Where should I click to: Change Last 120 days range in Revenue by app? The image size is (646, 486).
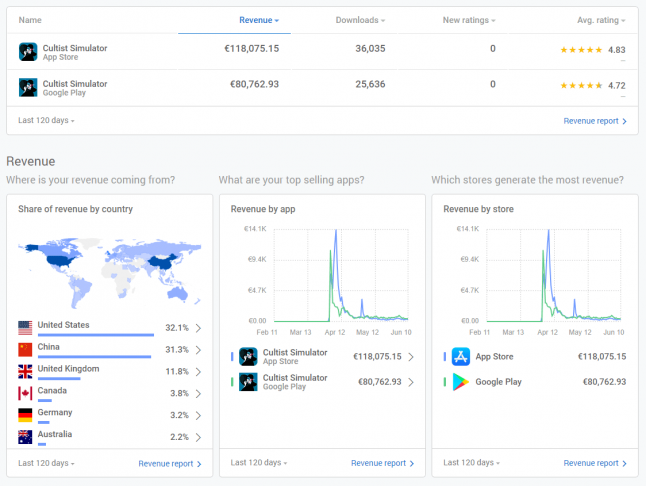[258, 463]
